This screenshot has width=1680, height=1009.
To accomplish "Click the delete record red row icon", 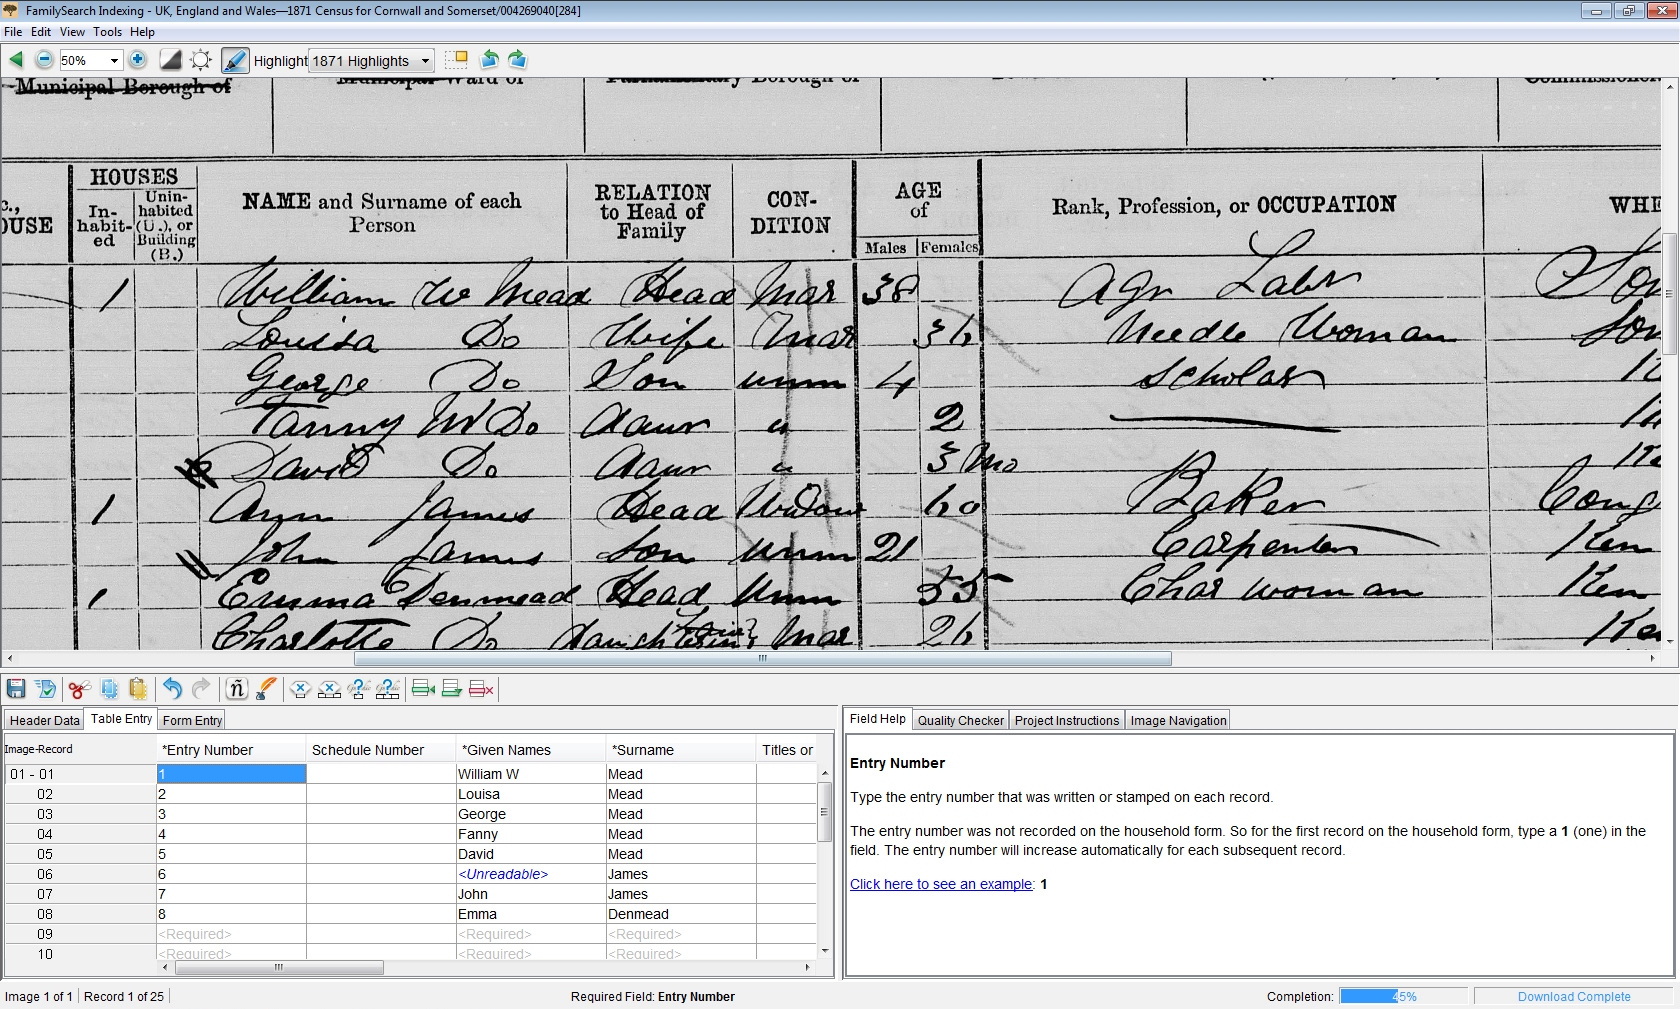I will 481,689.
